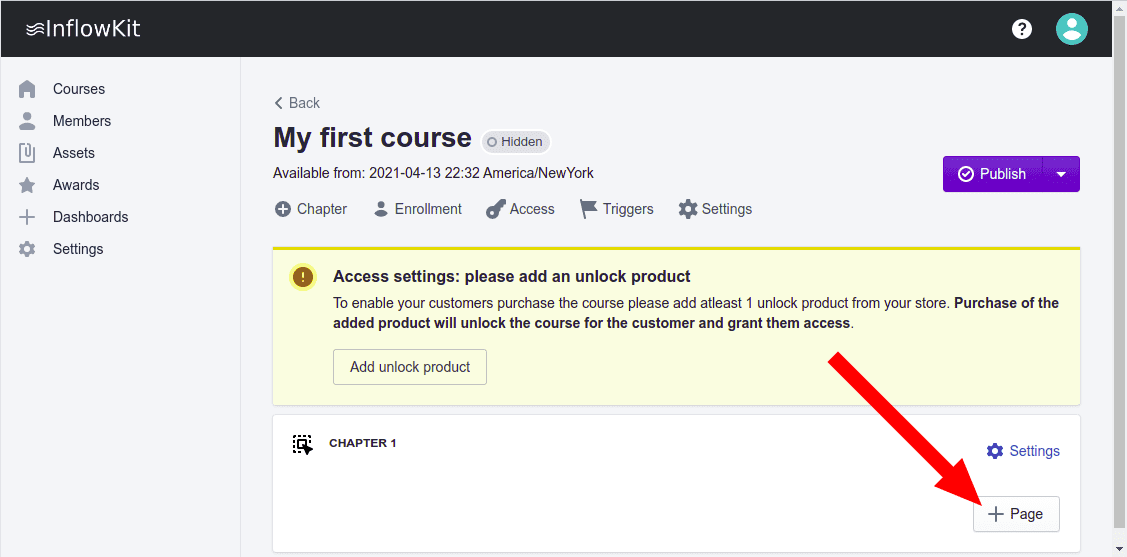The image size is (1127, 557).
Task: Add a new Page to Chapter 1
Action: tap(1015, 514)
